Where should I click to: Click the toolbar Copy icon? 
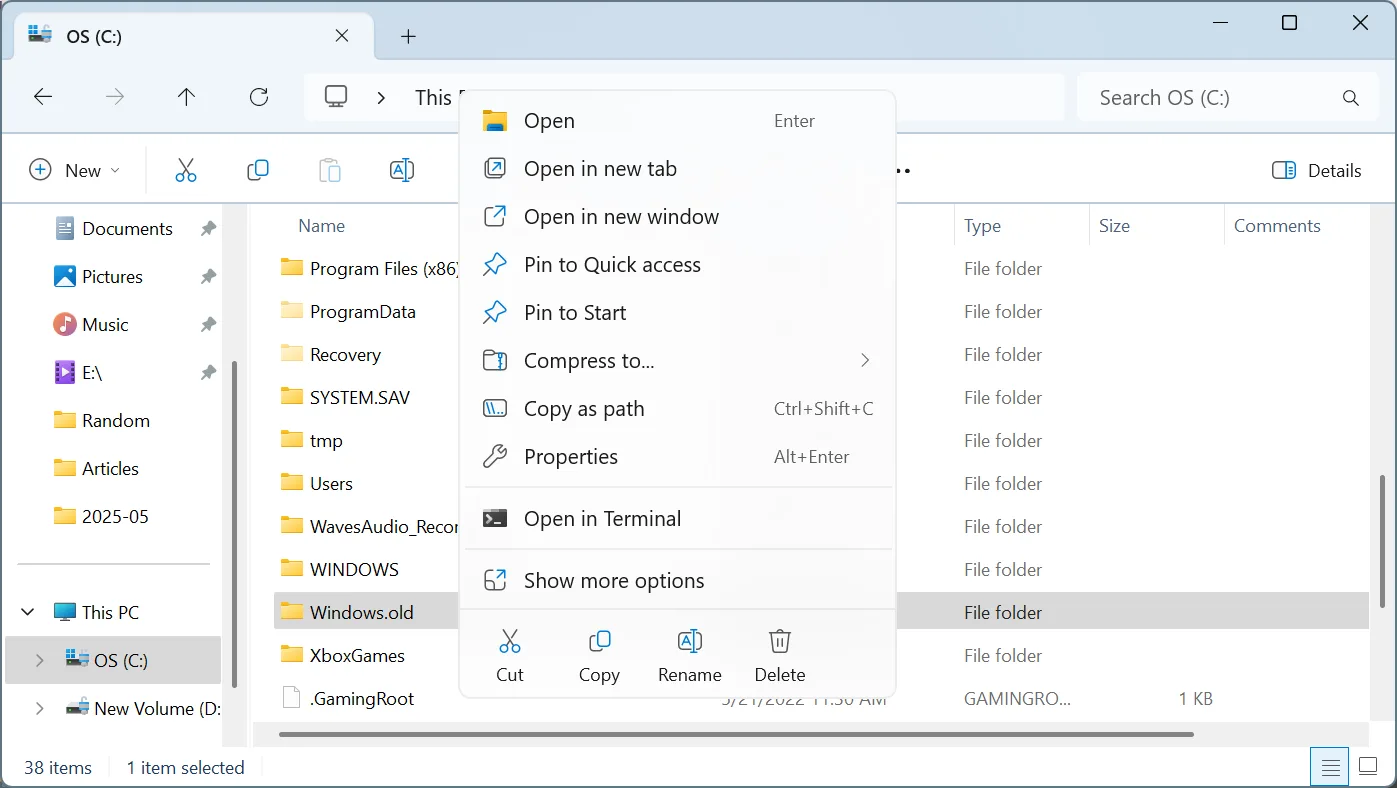pos(258,170)
